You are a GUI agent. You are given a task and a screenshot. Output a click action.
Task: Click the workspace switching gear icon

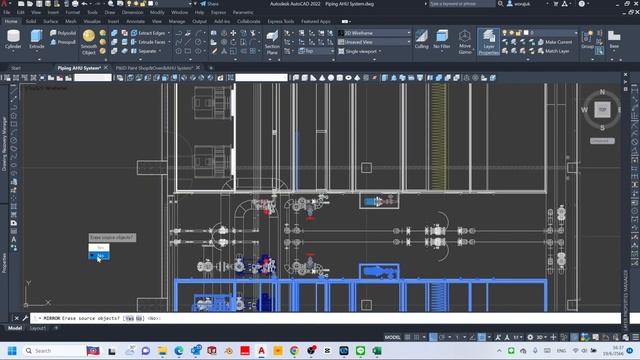530,337
